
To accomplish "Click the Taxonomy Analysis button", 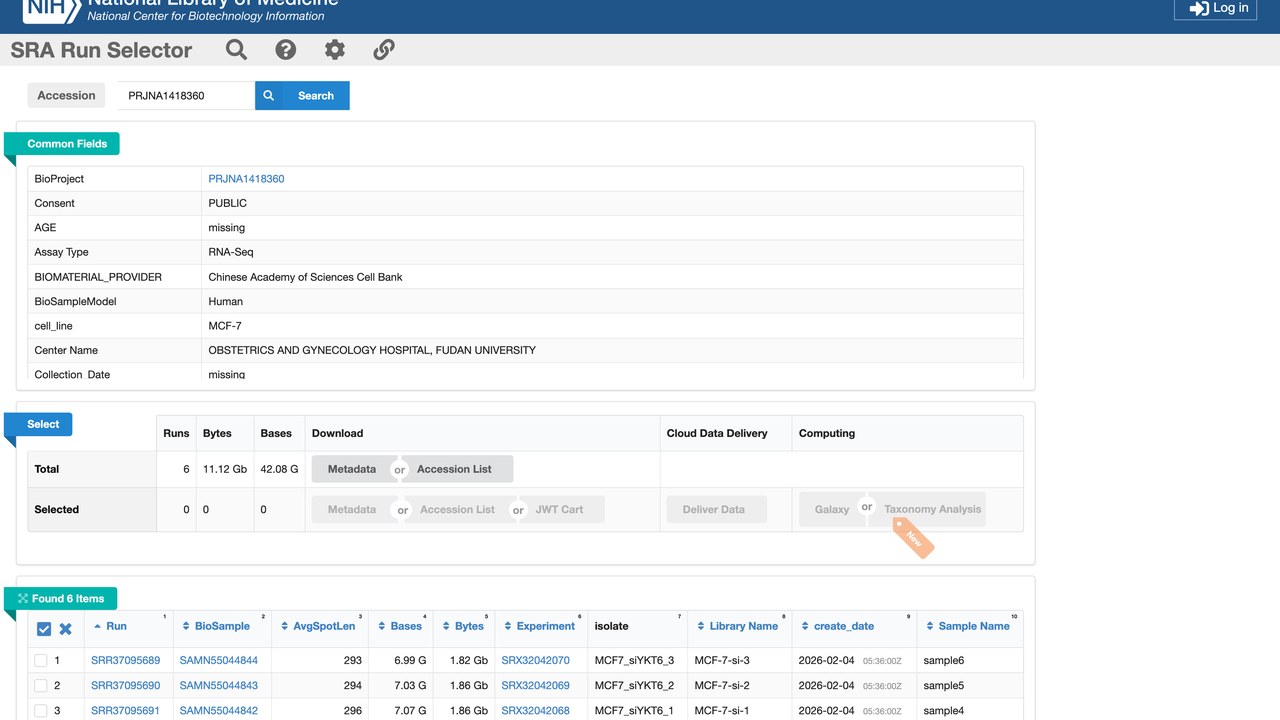I will coord(933,509).
